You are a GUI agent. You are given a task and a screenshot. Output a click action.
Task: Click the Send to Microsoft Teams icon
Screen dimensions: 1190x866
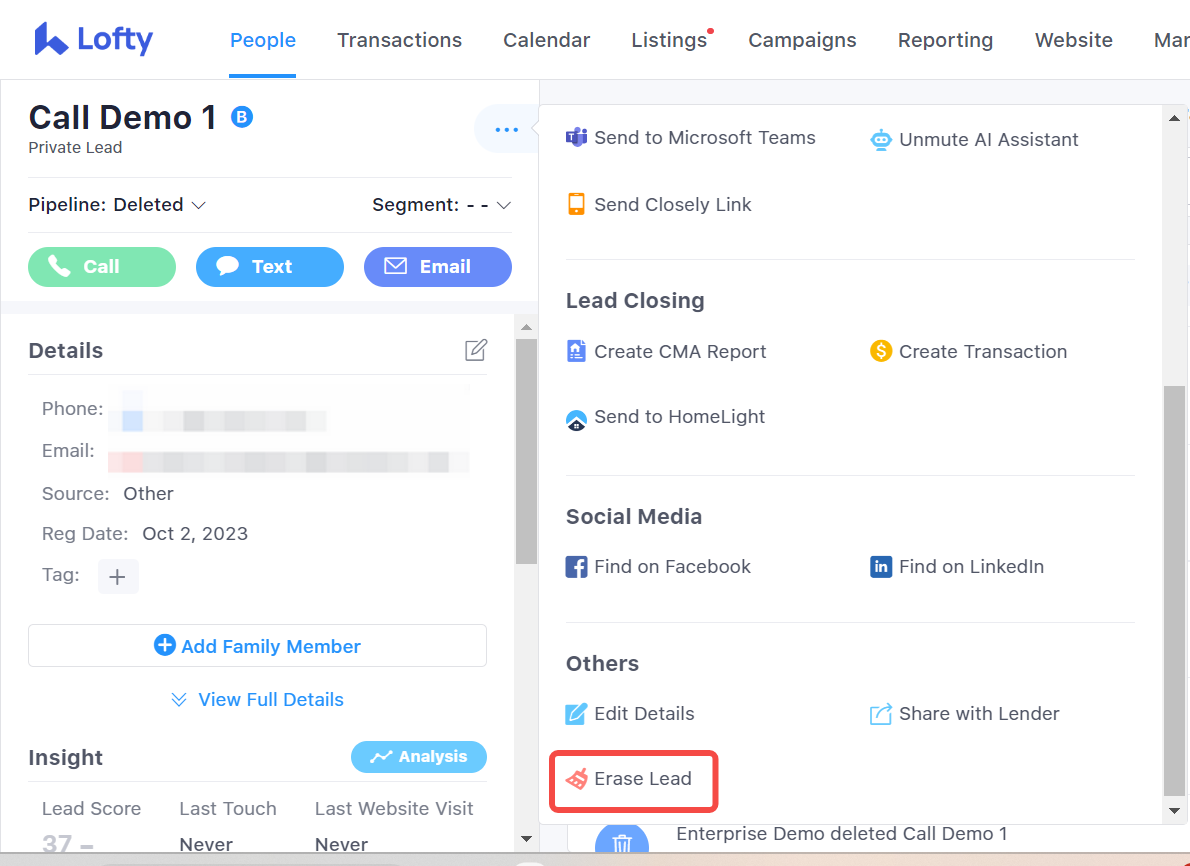[576, 138]
